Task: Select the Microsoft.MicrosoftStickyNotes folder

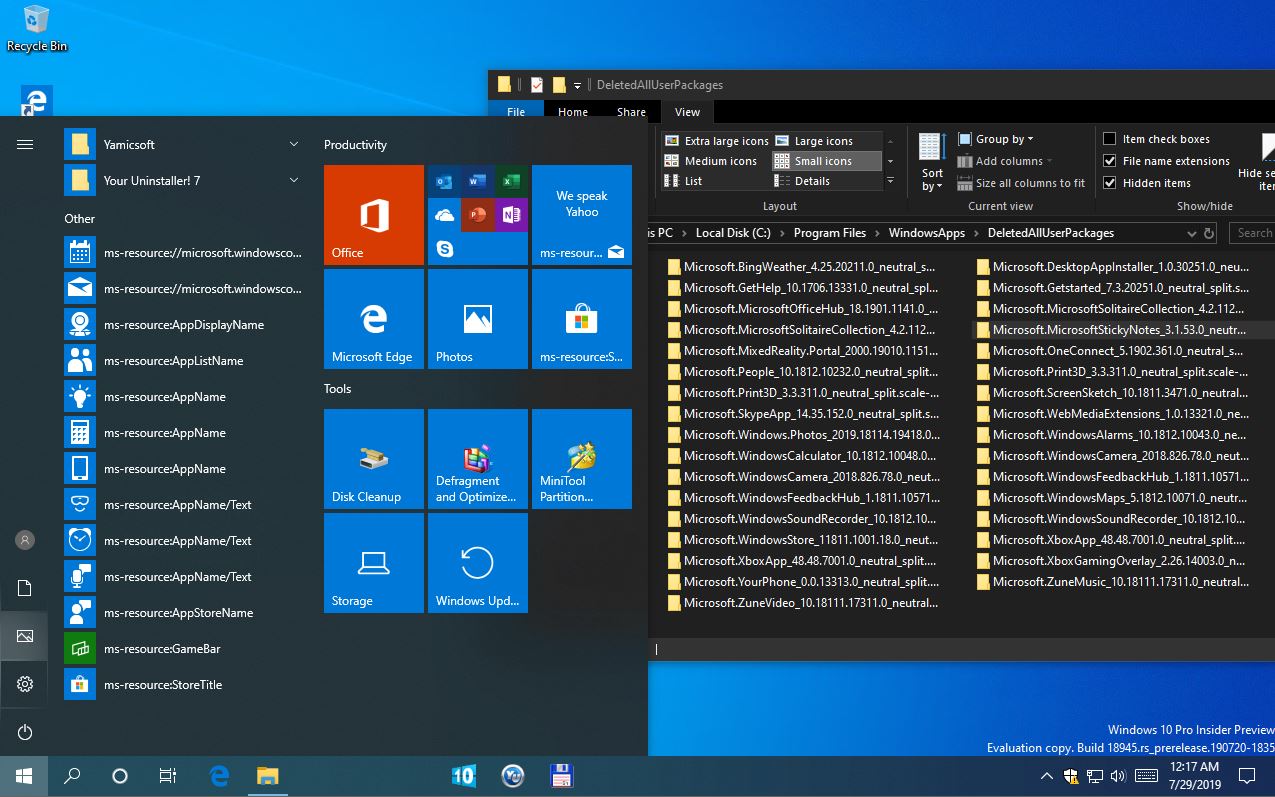Action: (1111, 330)
